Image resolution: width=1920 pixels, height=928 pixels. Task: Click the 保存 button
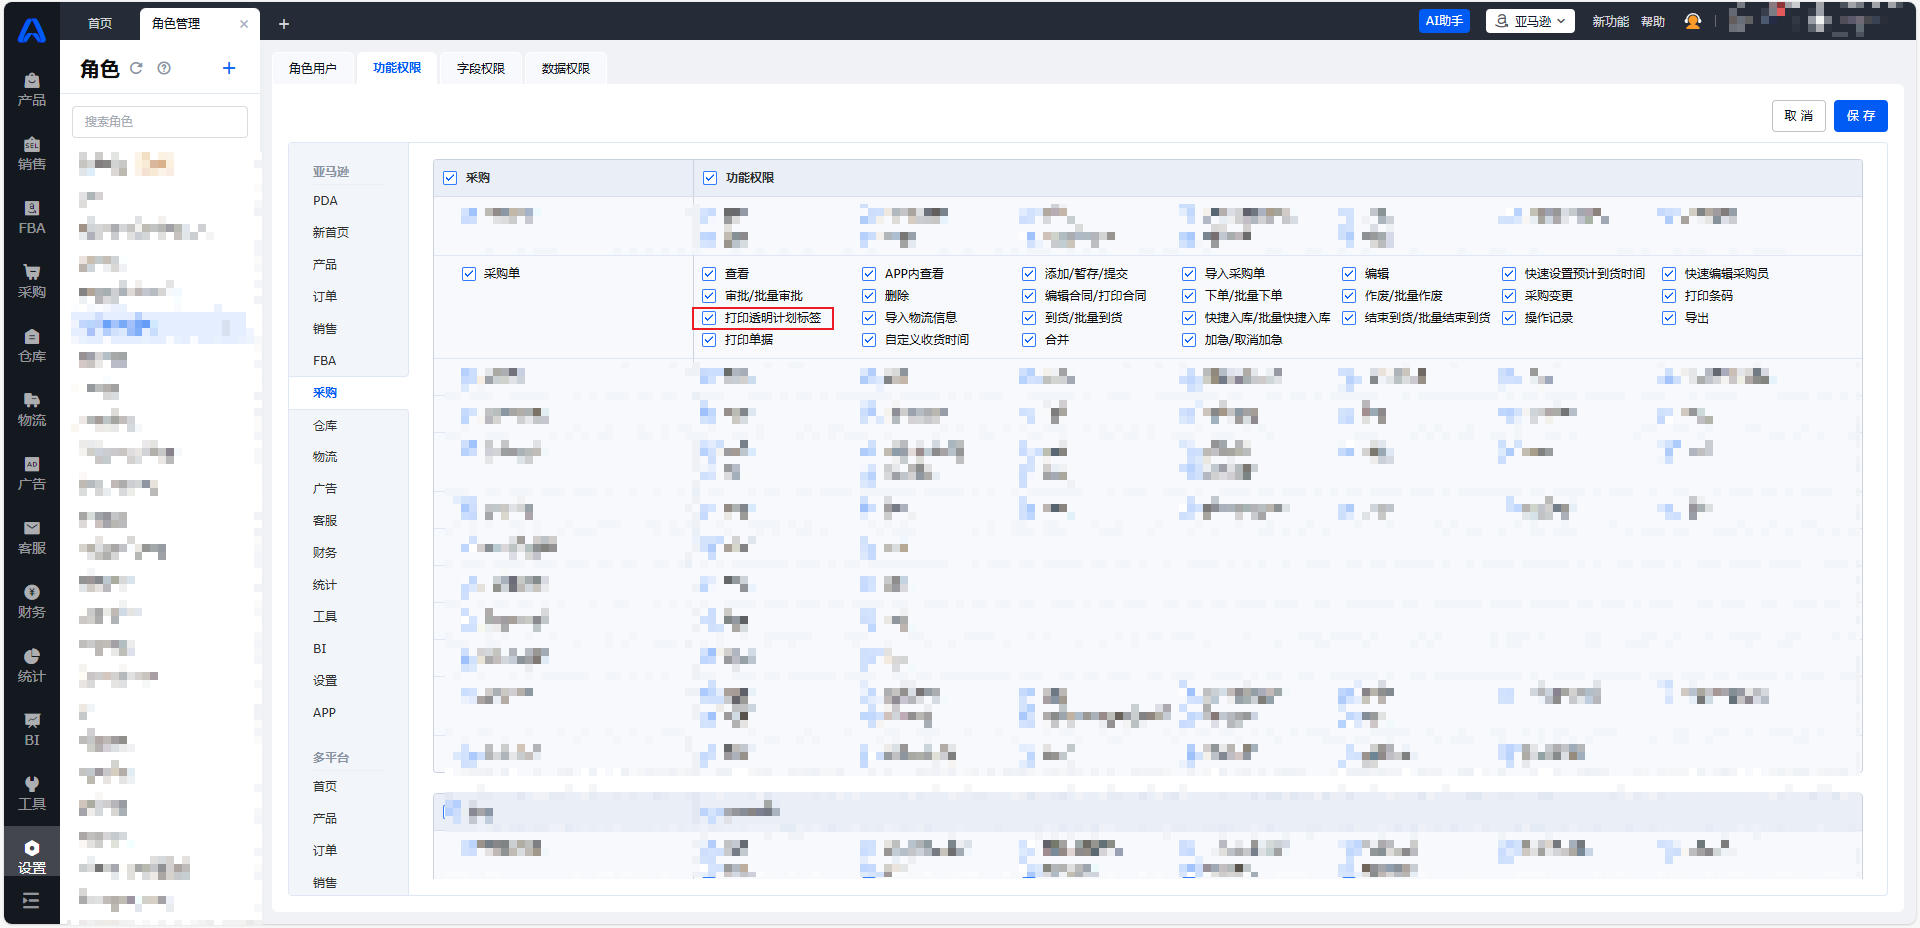tap(1860, 116)
